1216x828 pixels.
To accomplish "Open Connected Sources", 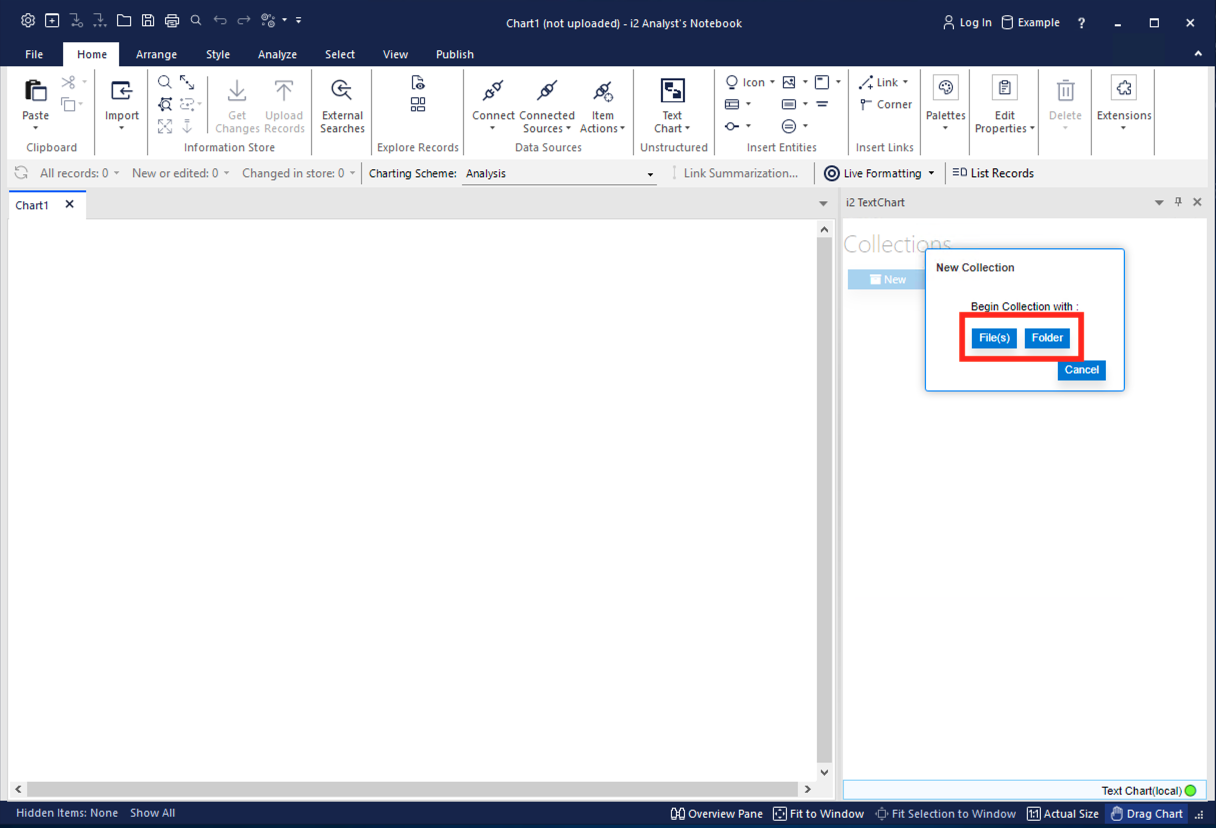I will click(x=547, y=106).
